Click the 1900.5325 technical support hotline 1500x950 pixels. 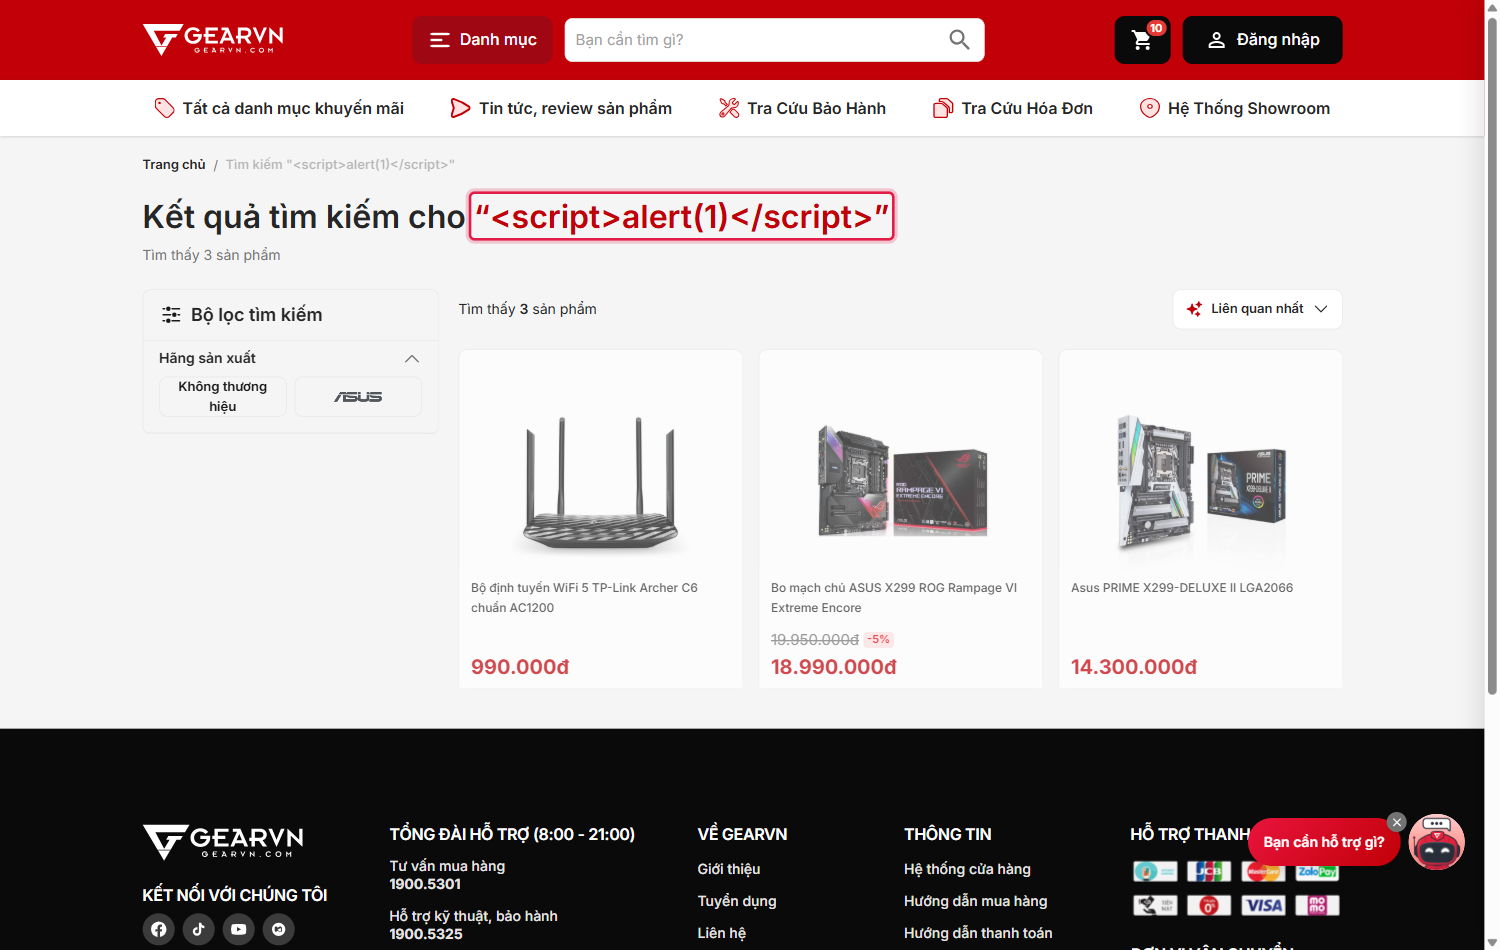click(x=426, y=934)
